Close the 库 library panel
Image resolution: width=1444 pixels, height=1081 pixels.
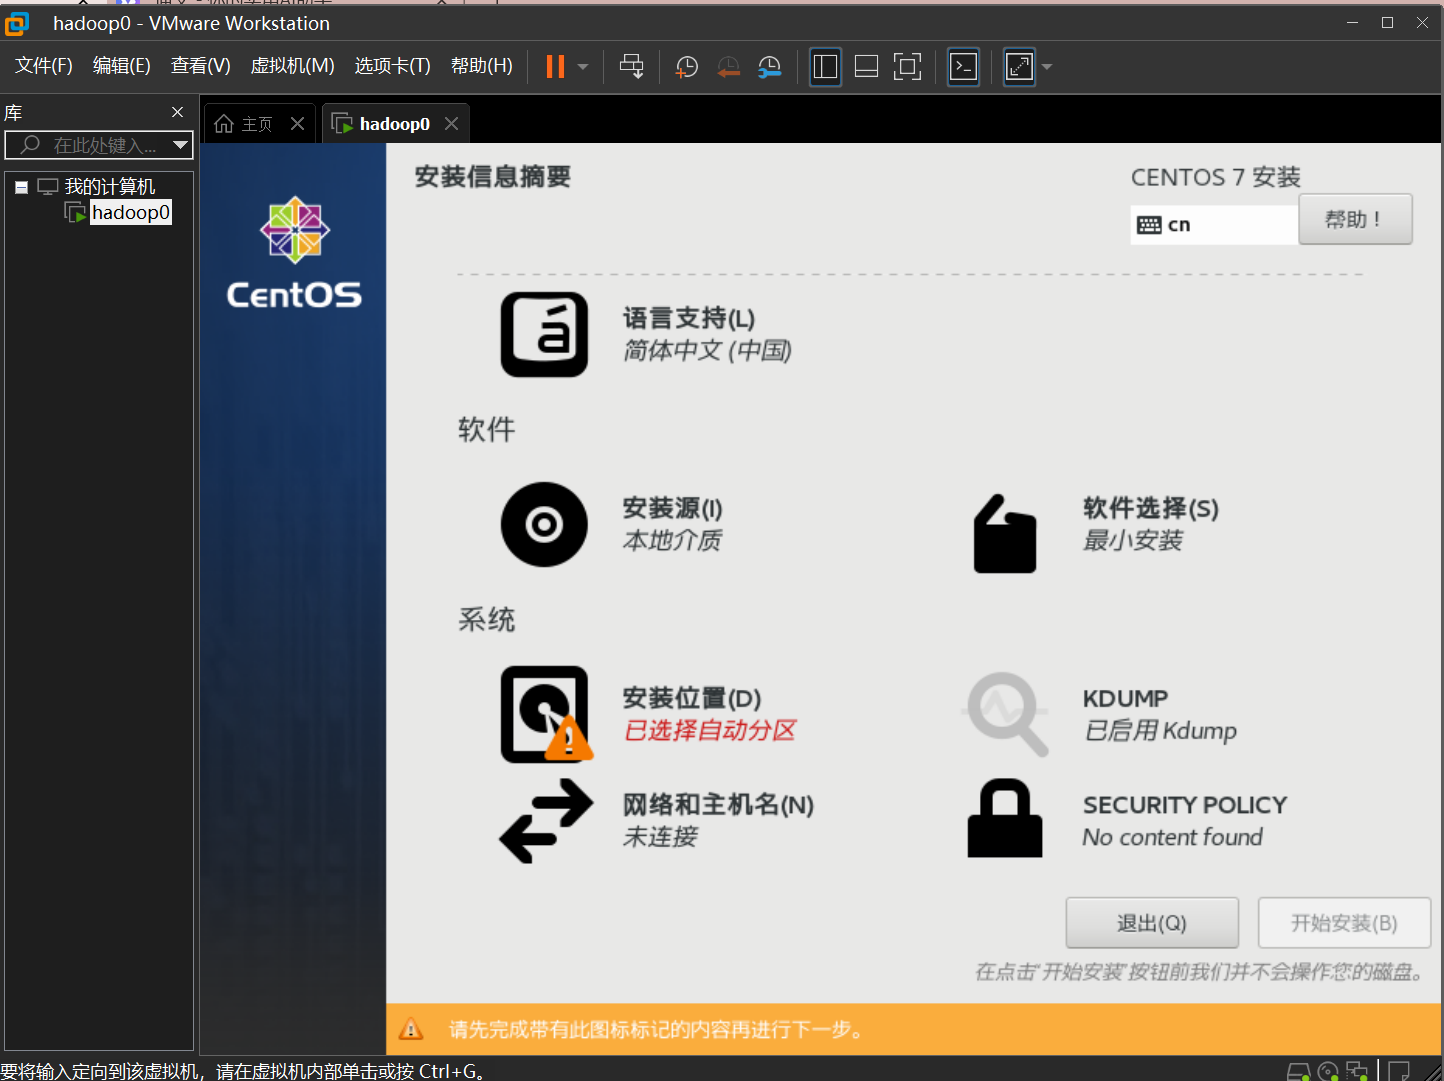tap(178, 112)
